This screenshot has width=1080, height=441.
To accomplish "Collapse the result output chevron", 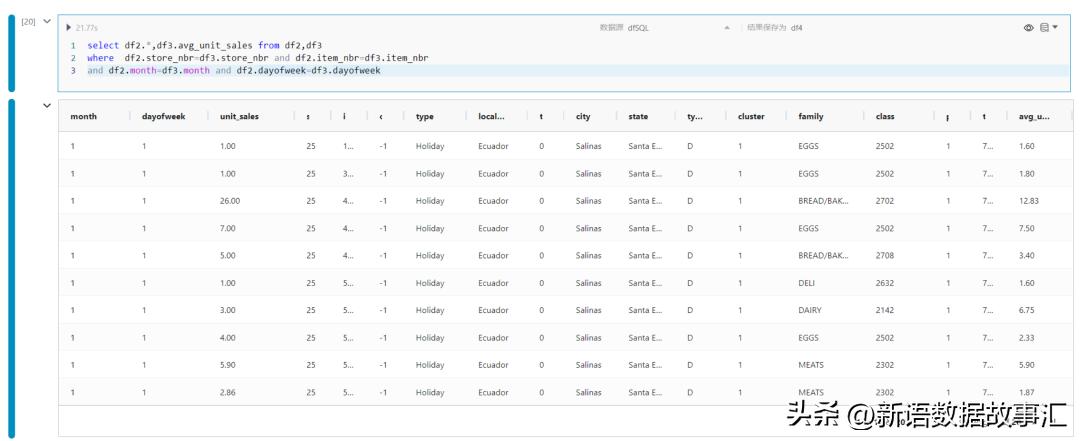I will 46,105.
